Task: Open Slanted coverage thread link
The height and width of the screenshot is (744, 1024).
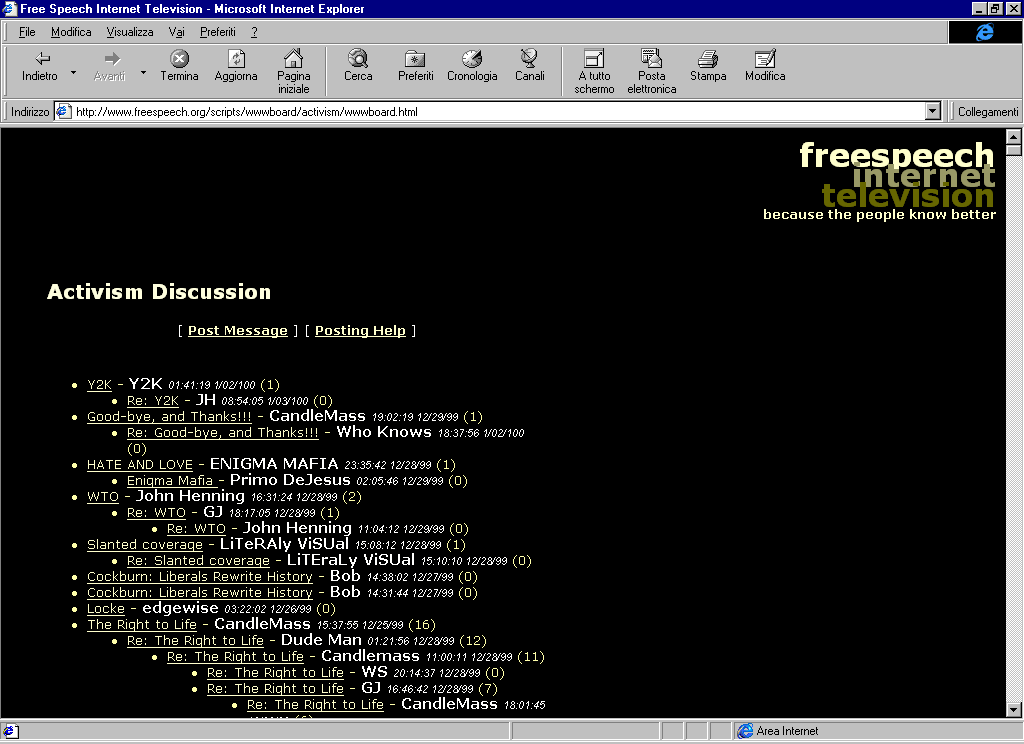Action: point(145,545)
